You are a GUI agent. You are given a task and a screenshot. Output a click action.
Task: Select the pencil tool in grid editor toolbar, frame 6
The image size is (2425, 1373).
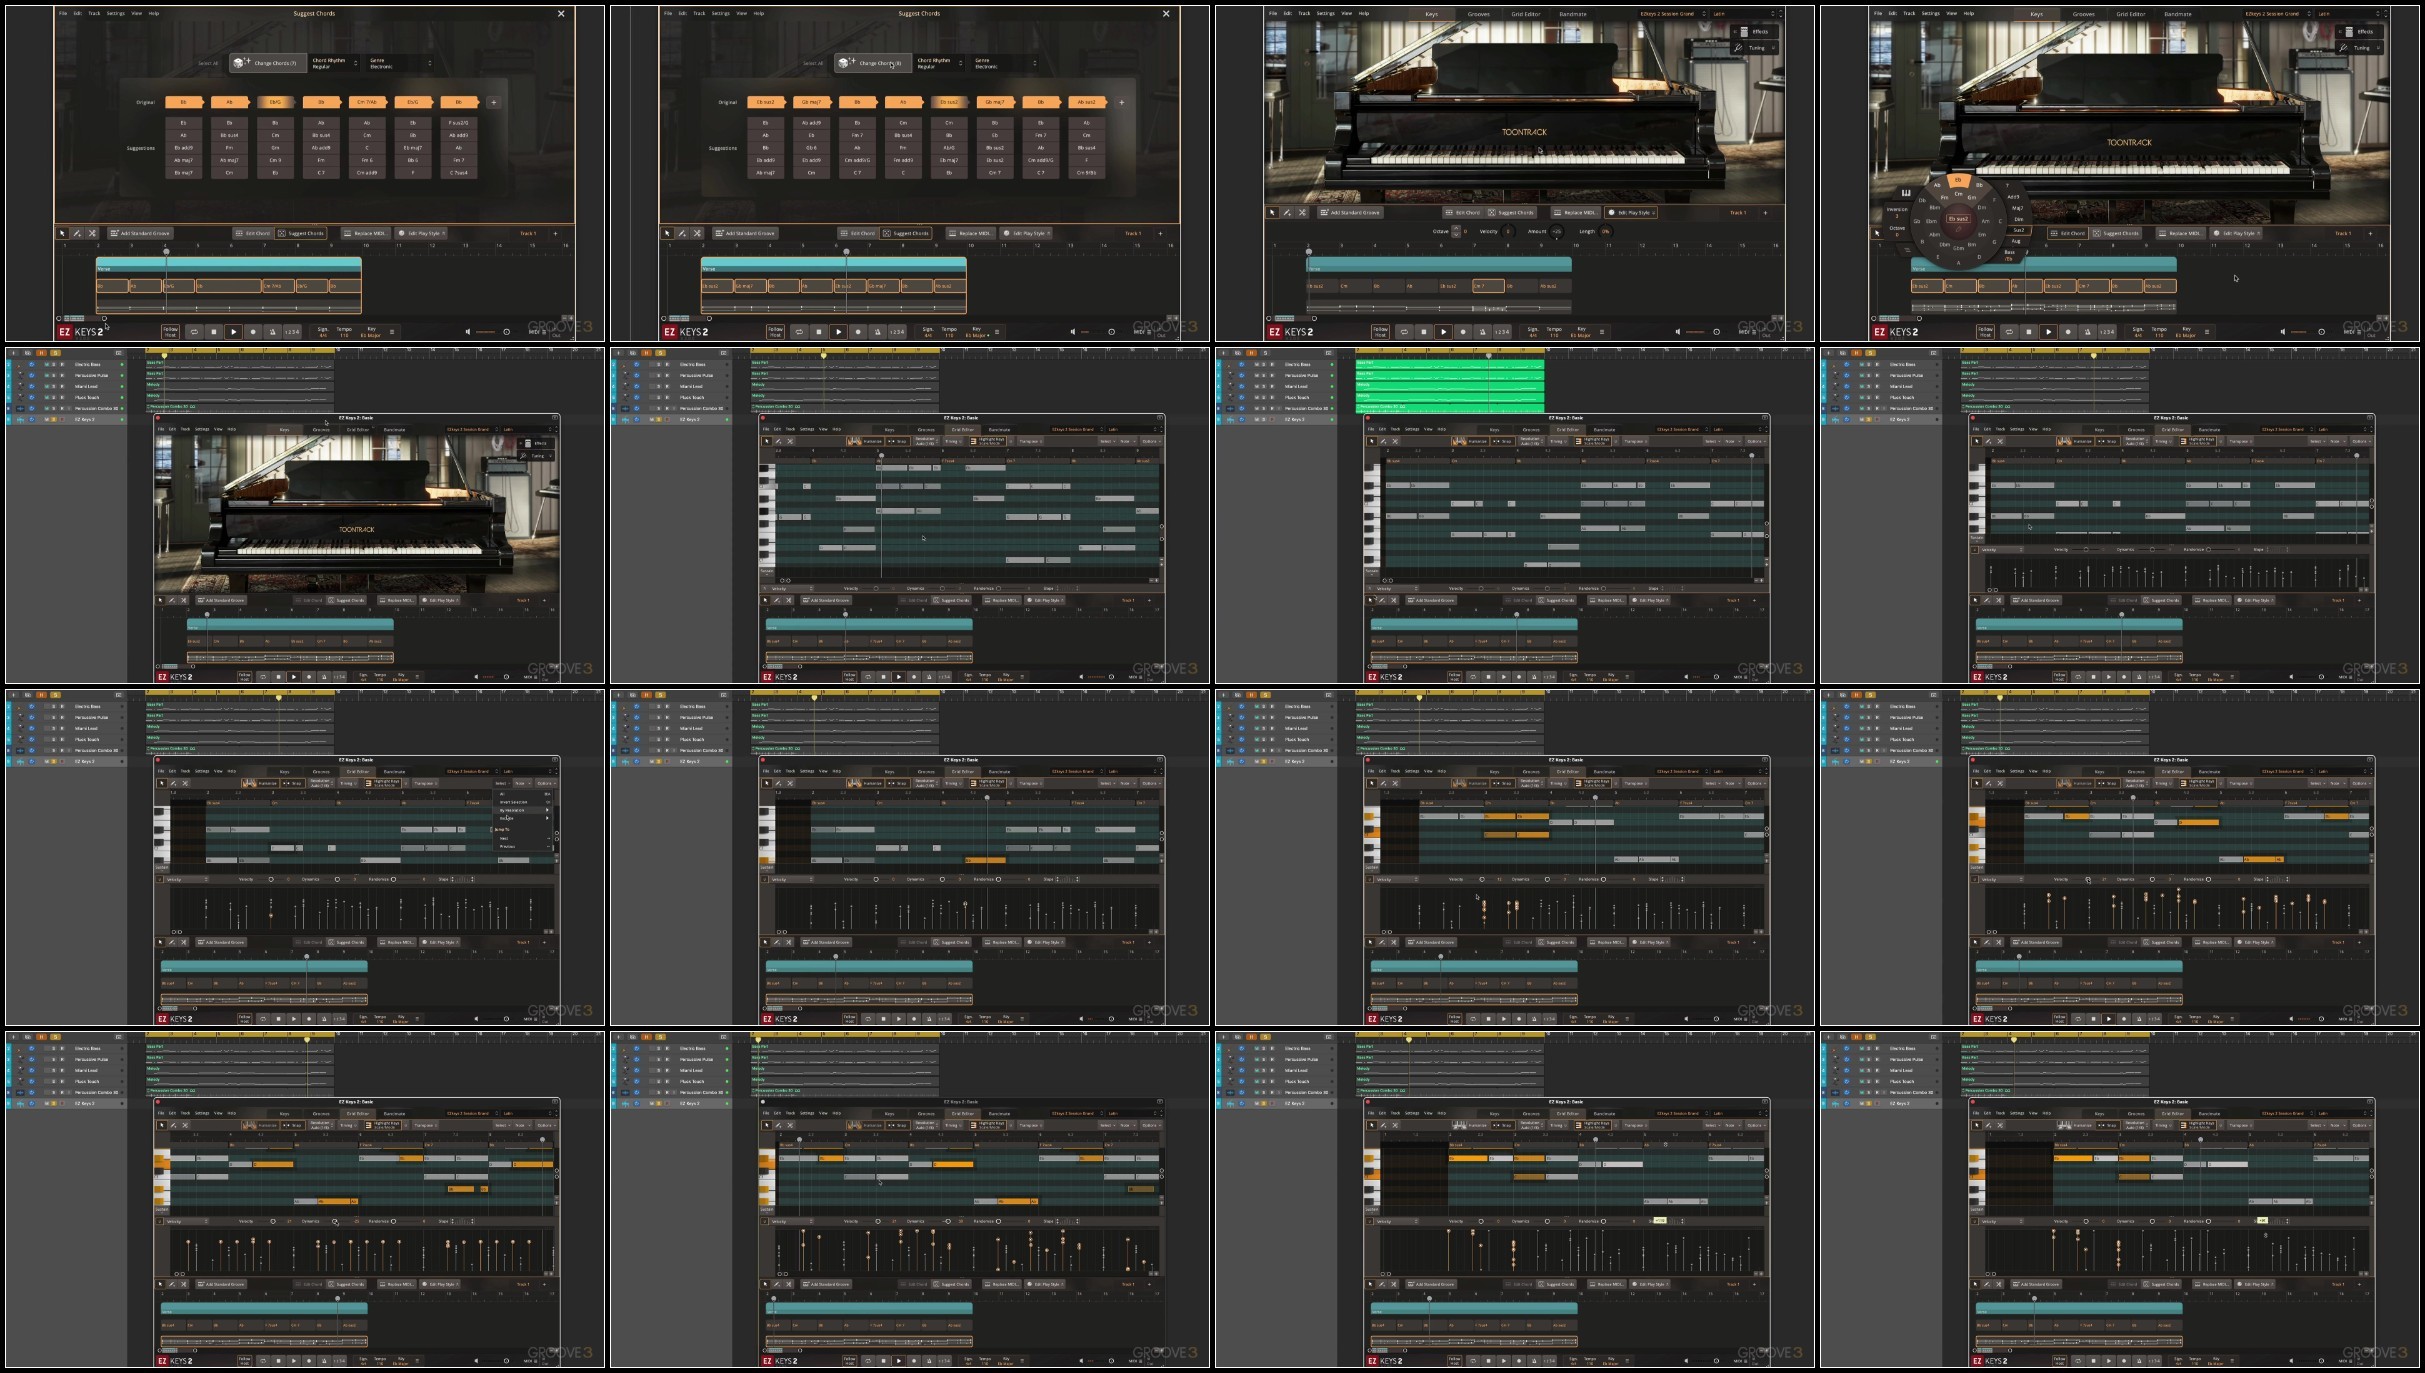778,441
